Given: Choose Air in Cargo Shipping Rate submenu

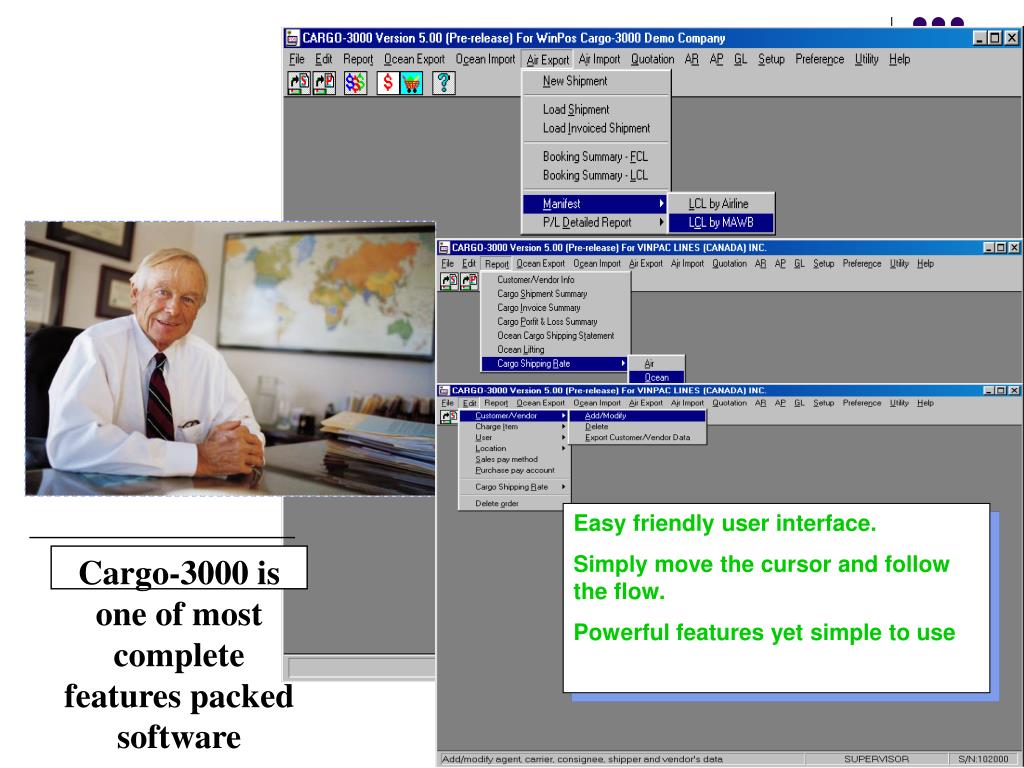Looking at the screenshot, I should click(x=656, y=364).
